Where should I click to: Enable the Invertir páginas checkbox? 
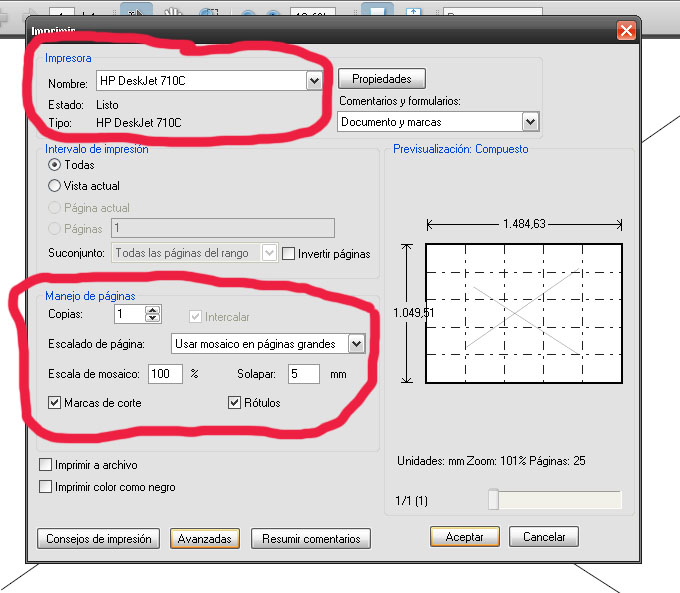289,254
